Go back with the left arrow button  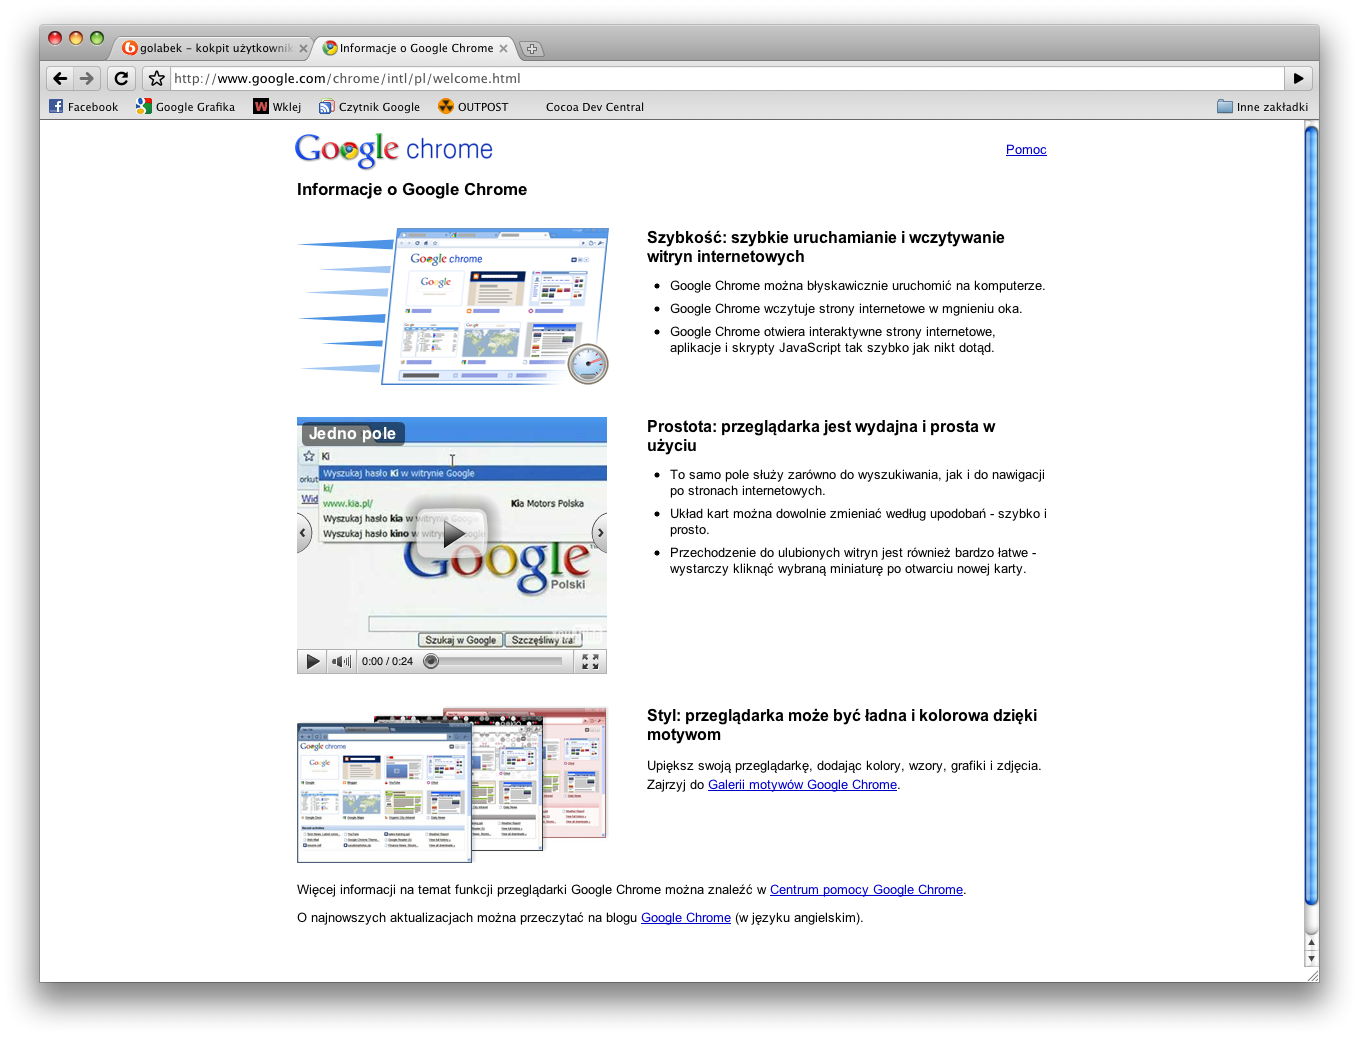[60, 78]
